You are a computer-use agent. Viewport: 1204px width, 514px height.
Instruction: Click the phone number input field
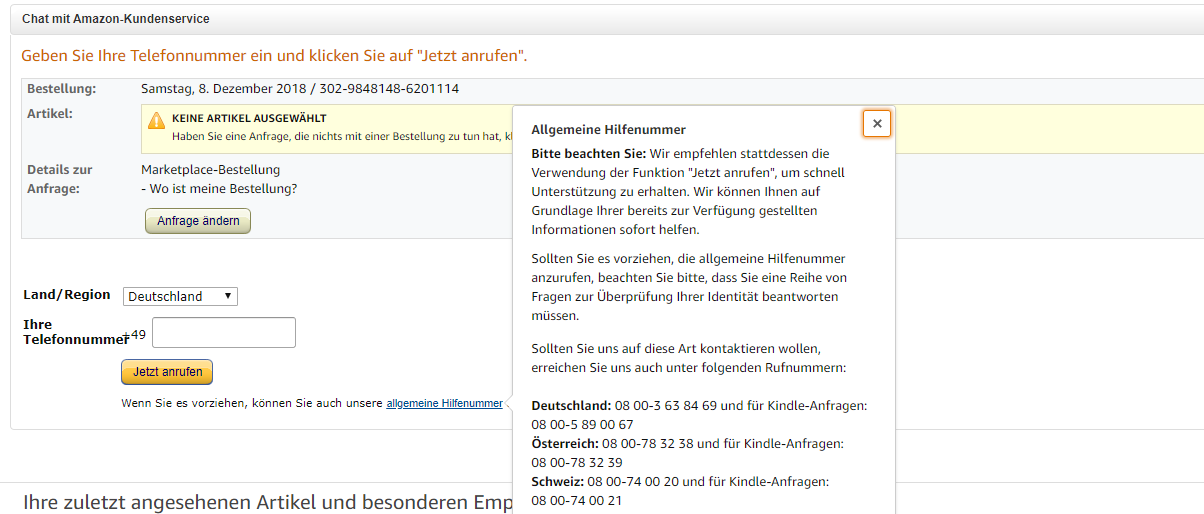[x=224, y=332]
